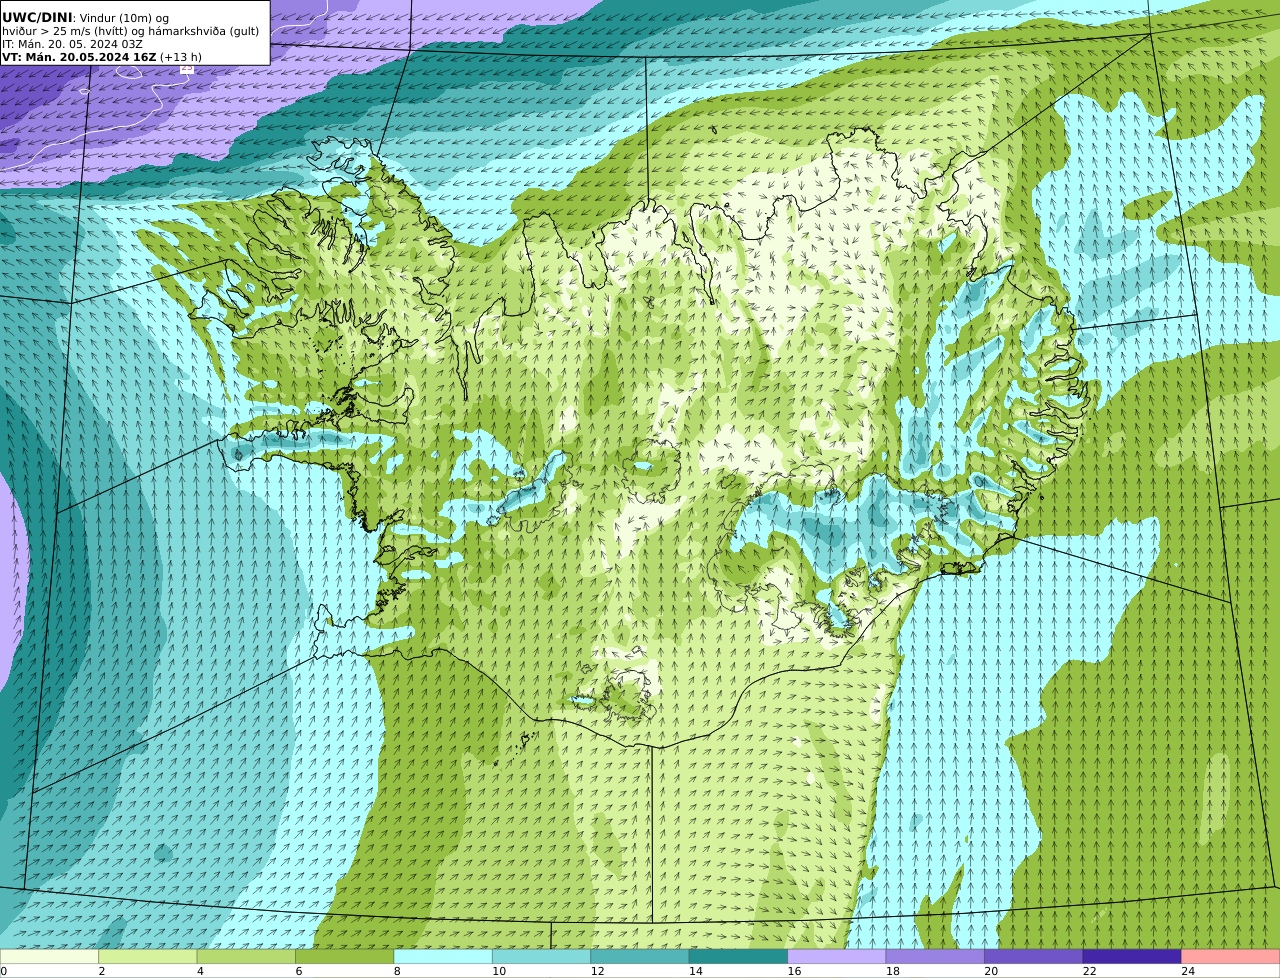The width and height of the screenshot is (1280, 978).
Task: Click the 14–16 m/s dark teal legend swatch
Action: tap(738, 957)
